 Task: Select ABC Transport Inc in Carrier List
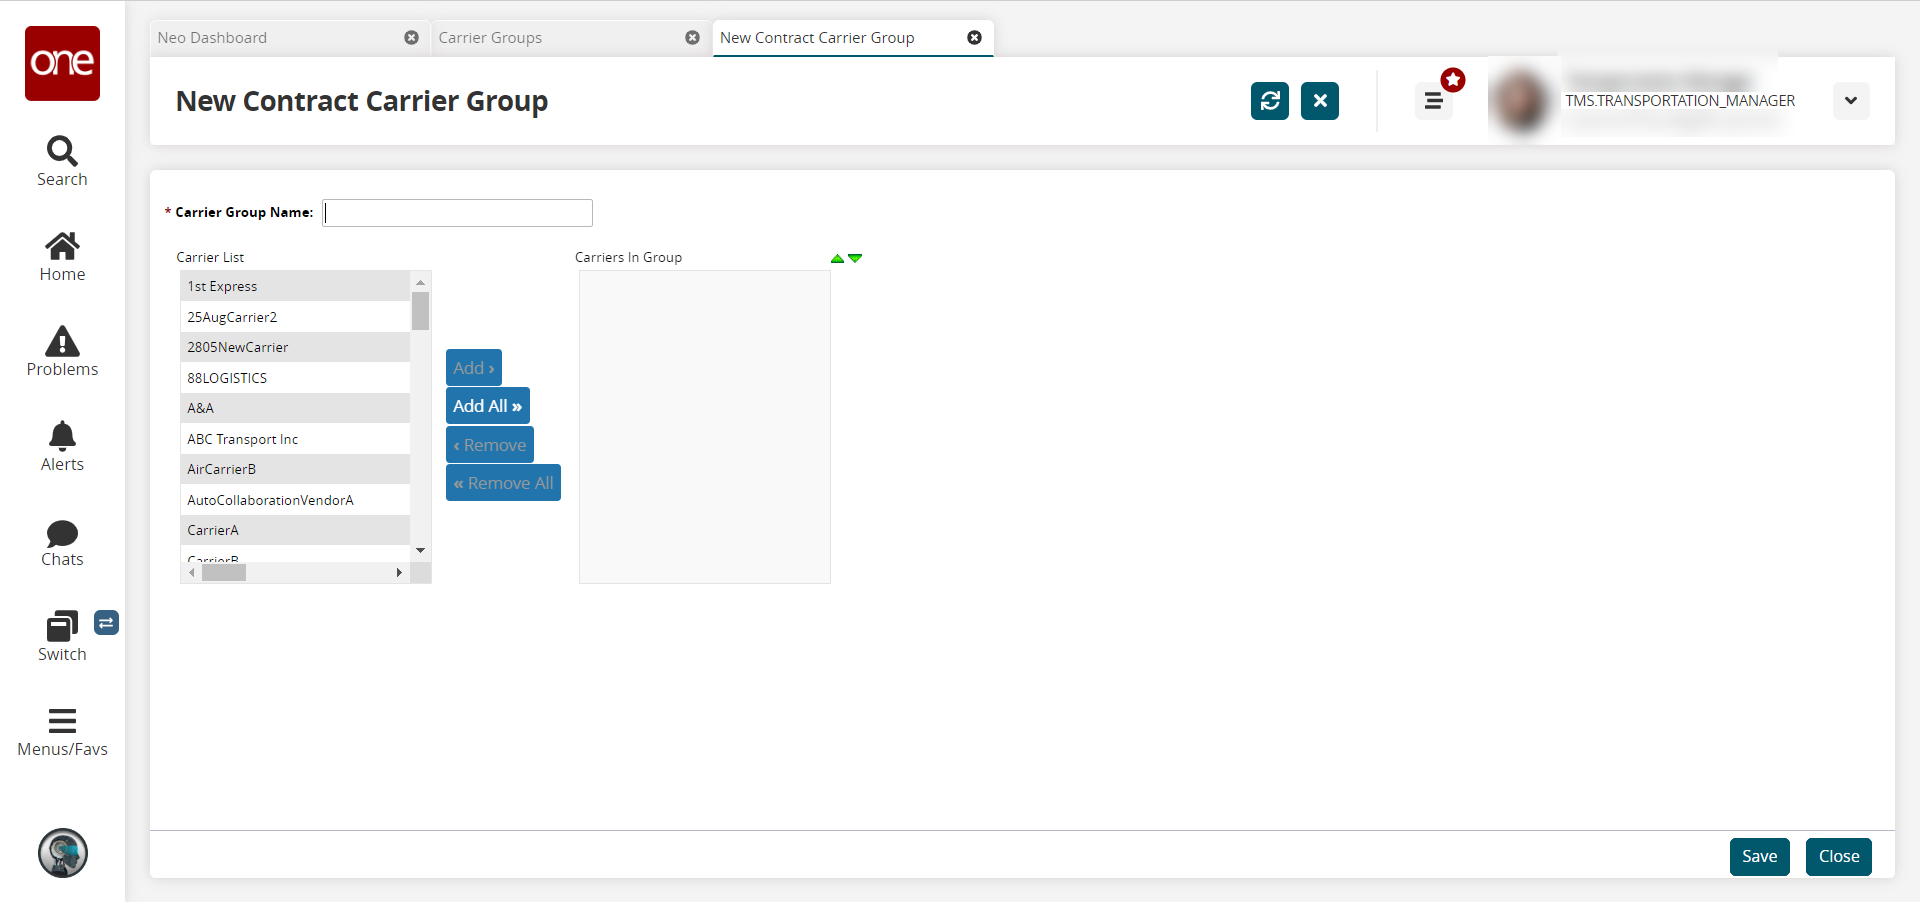[243, 439]
